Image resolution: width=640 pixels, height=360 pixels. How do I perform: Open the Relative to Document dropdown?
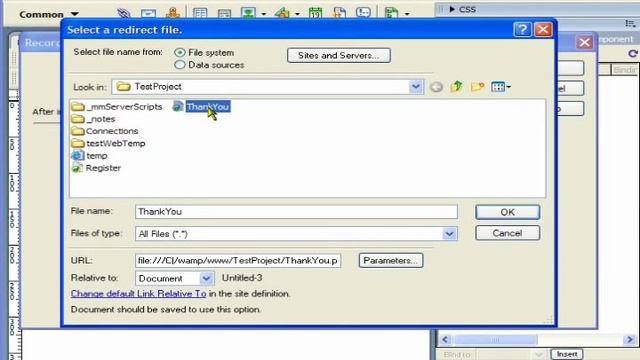pos(207,278)
